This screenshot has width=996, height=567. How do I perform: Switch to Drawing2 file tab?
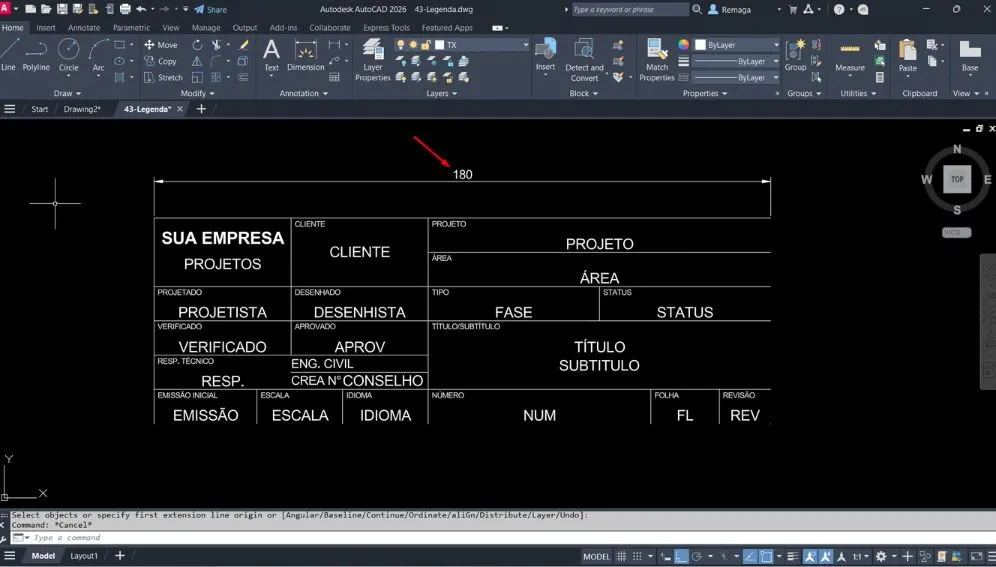pos(82,109)
